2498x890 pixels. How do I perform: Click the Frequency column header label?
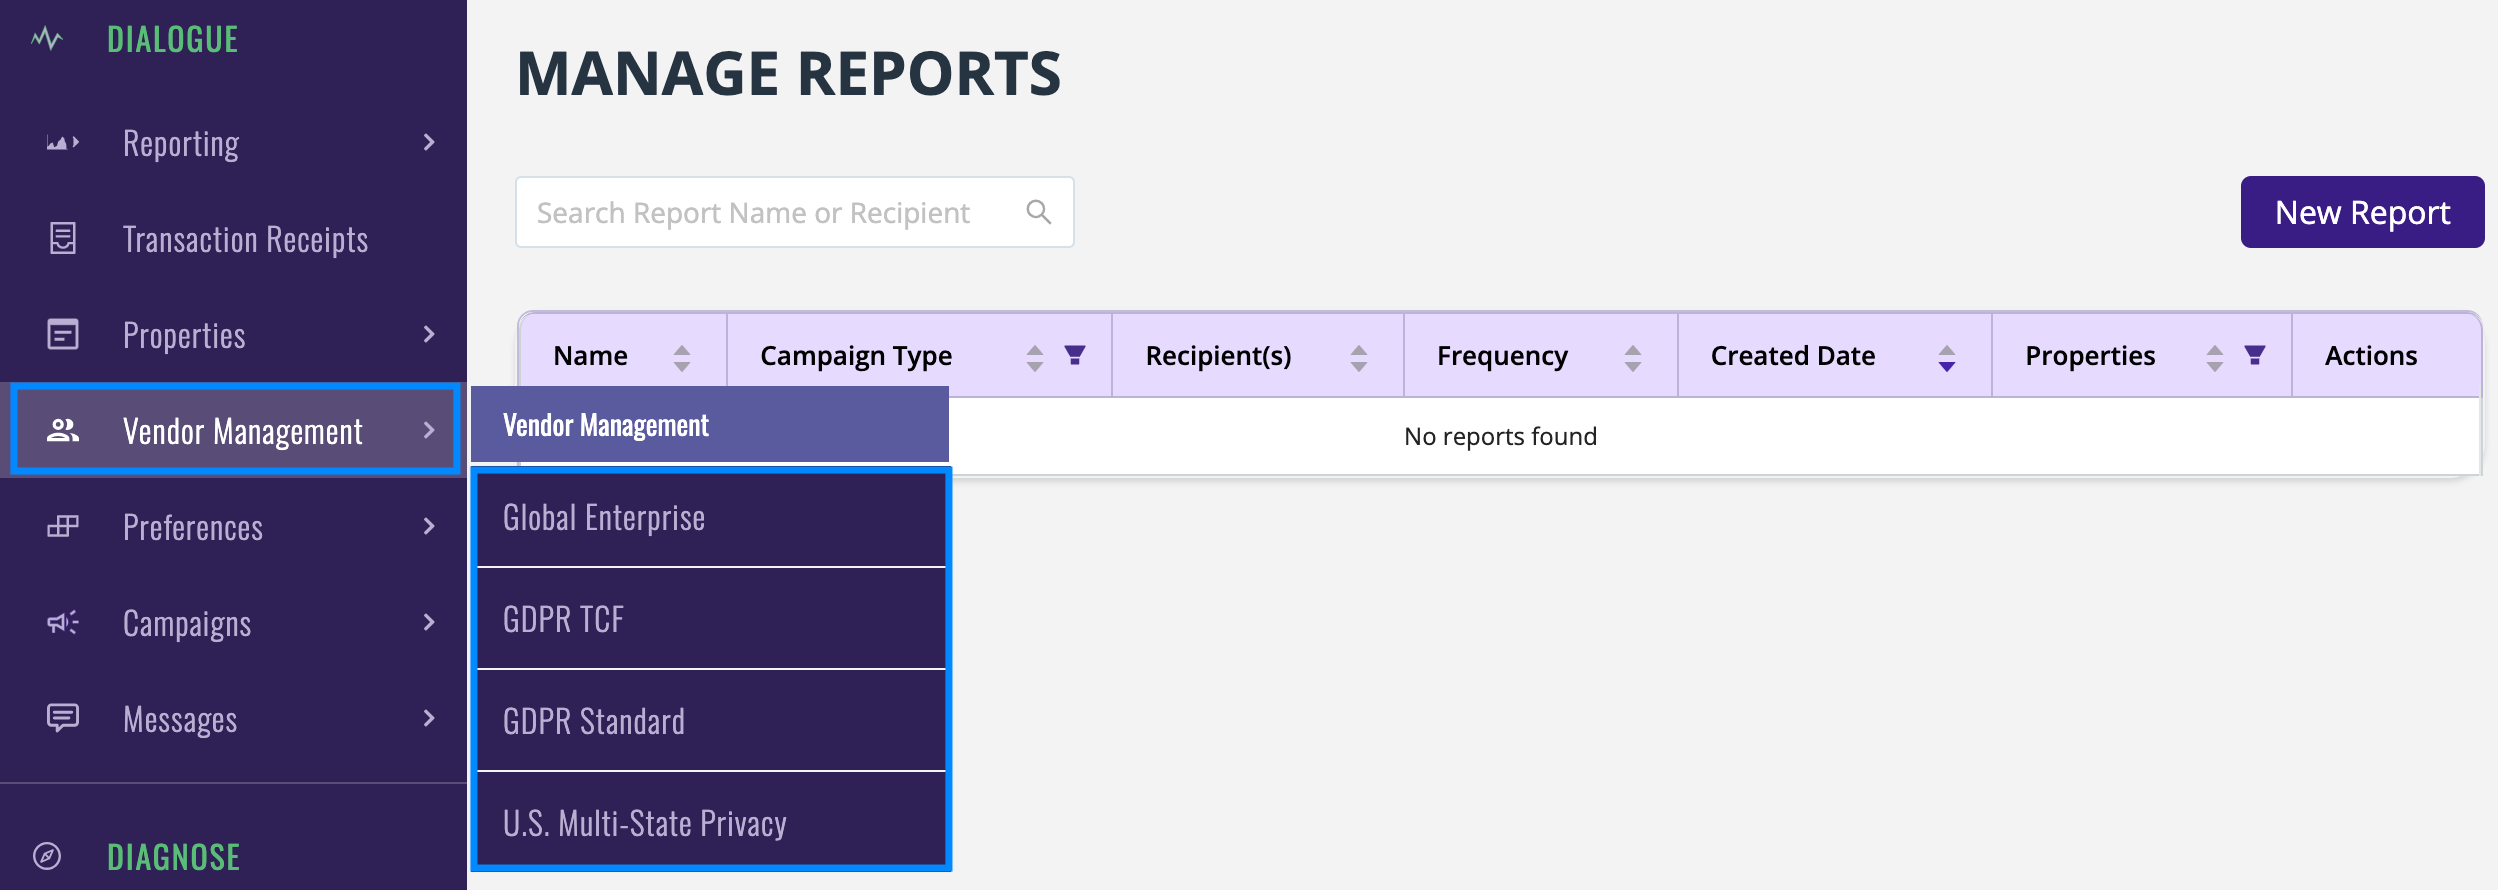pyautogui.click(x=1502, y=356)
